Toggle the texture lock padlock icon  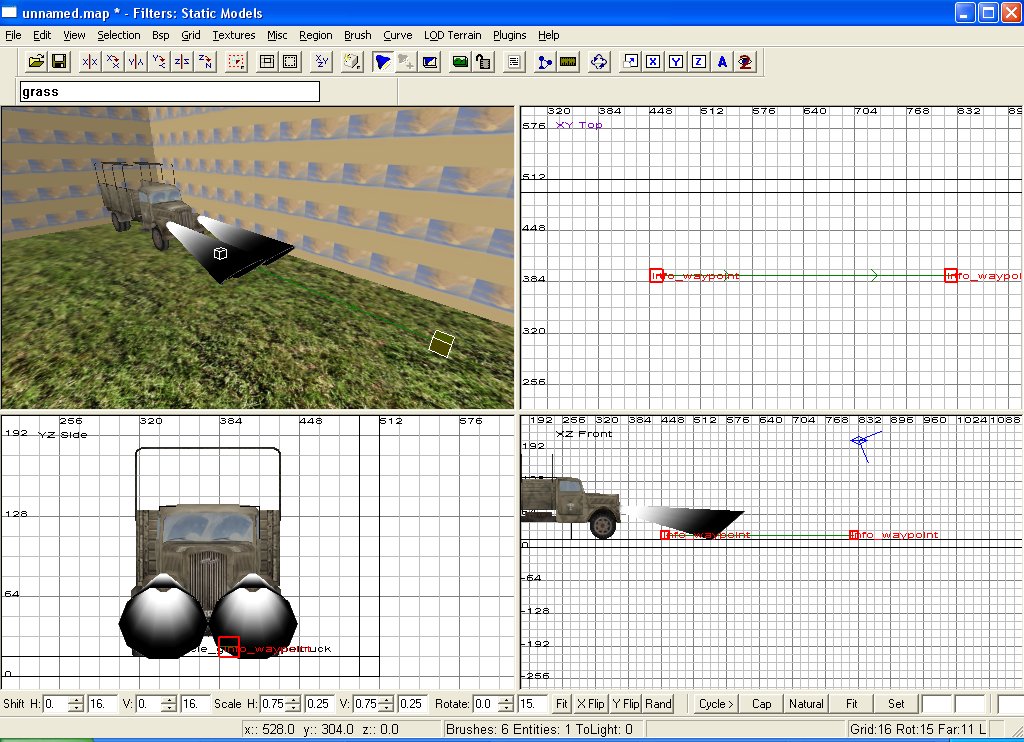(x=483, y=62)
